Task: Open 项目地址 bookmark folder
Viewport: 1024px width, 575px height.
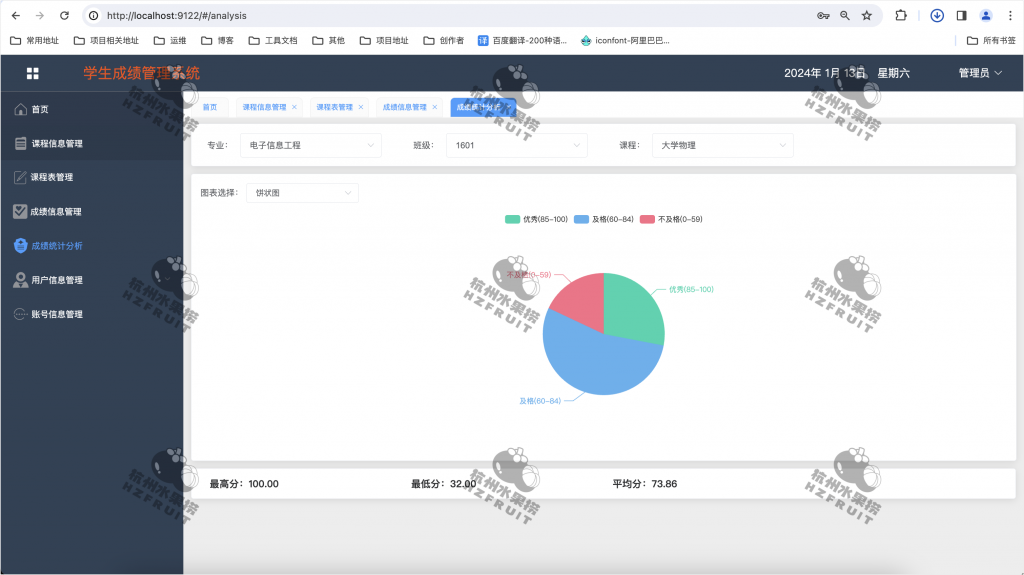Action: [384, 41]
